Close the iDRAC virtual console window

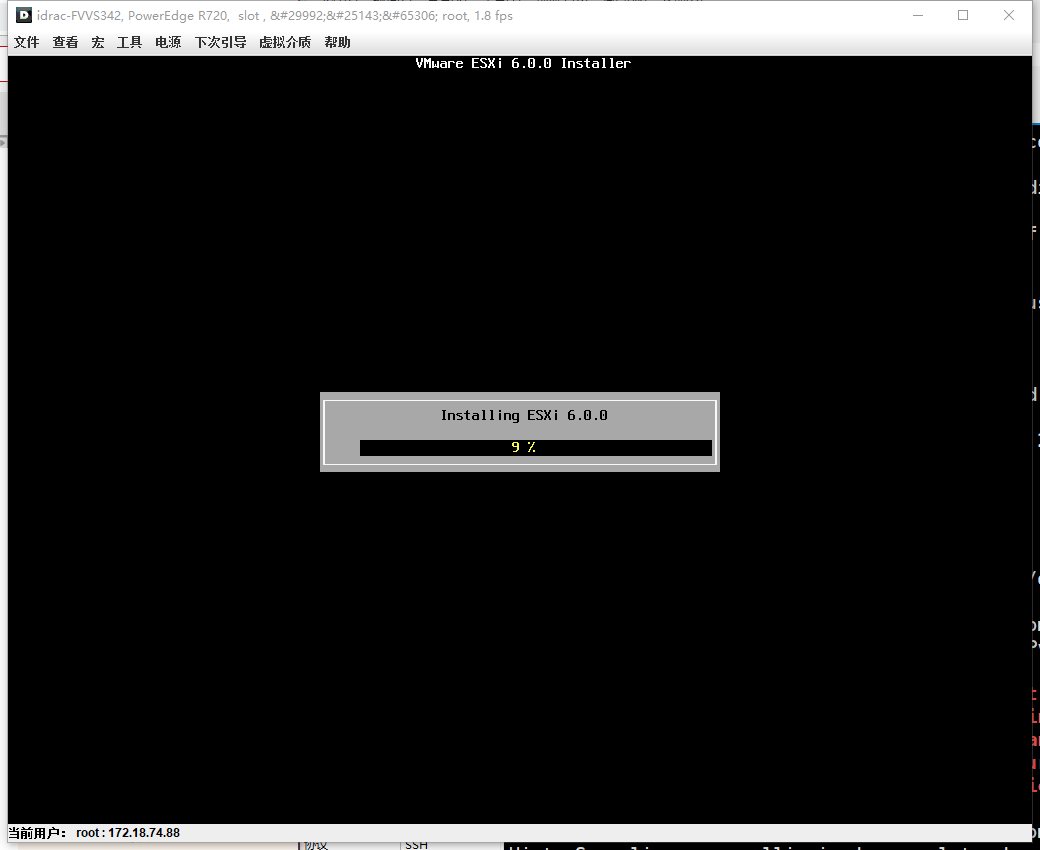point(1009,15)
